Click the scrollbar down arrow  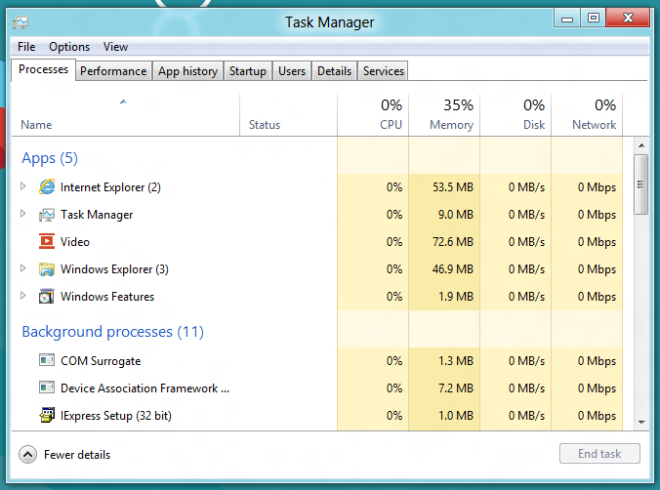pyautogui.click(x=641, y=422)
